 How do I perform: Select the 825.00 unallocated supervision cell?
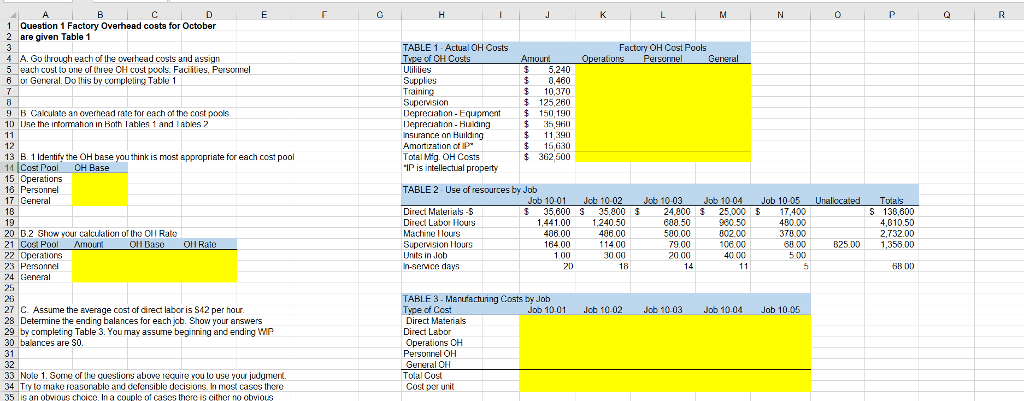pyautogui.click(x=839, y=244)
